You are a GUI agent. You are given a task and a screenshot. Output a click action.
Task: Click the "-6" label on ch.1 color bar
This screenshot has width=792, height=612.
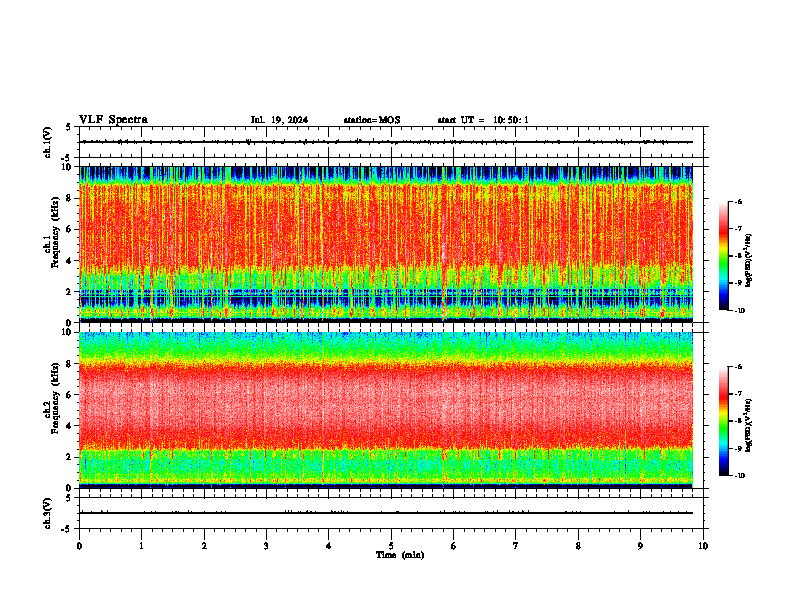tap(738, 201)
